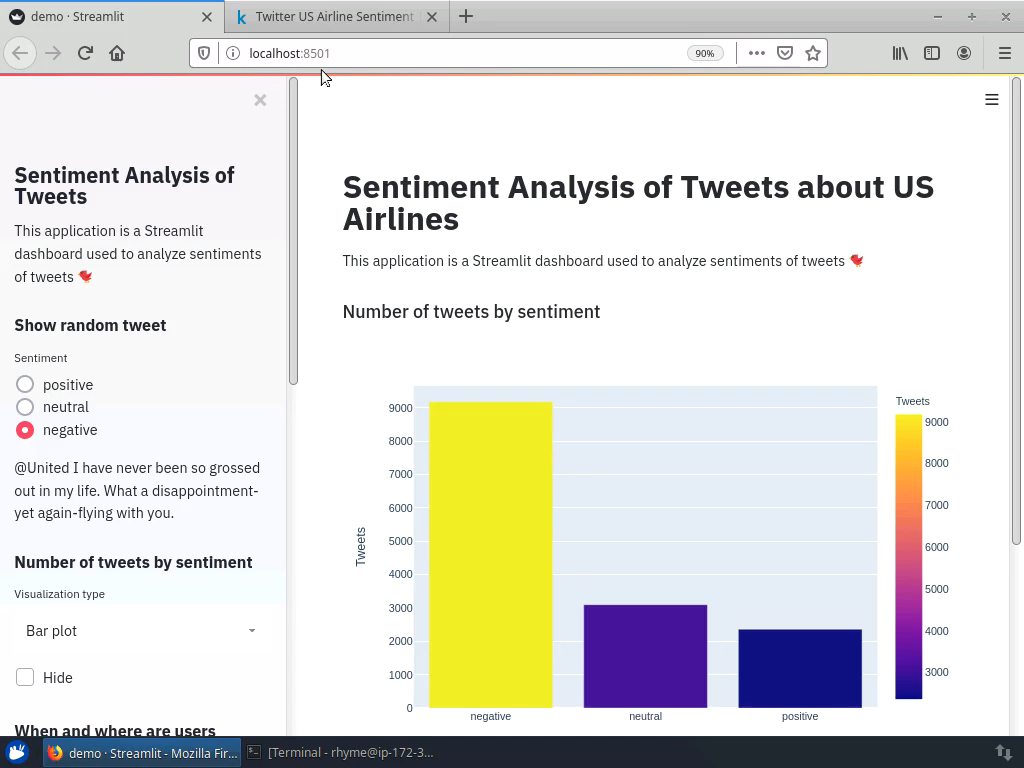Open the Firefox account icon
Image resolution: width=1024 pixels, height=768 pixels.
click(x=964, y=53)
